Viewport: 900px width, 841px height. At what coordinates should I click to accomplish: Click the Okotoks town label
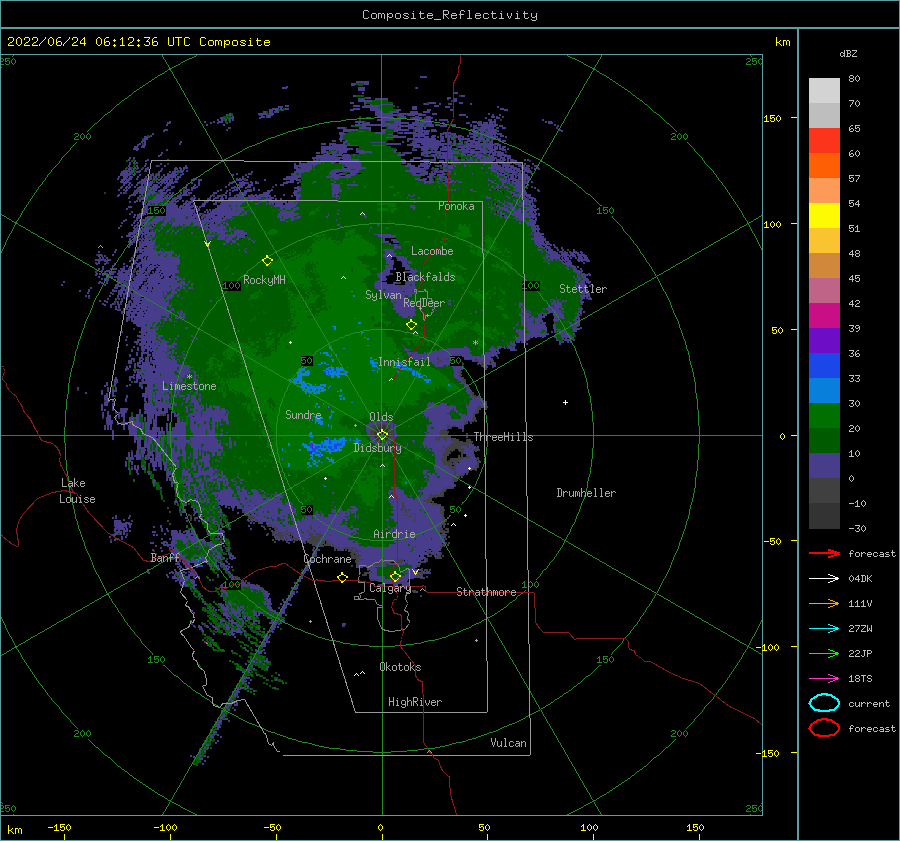[x=400, y=667]
